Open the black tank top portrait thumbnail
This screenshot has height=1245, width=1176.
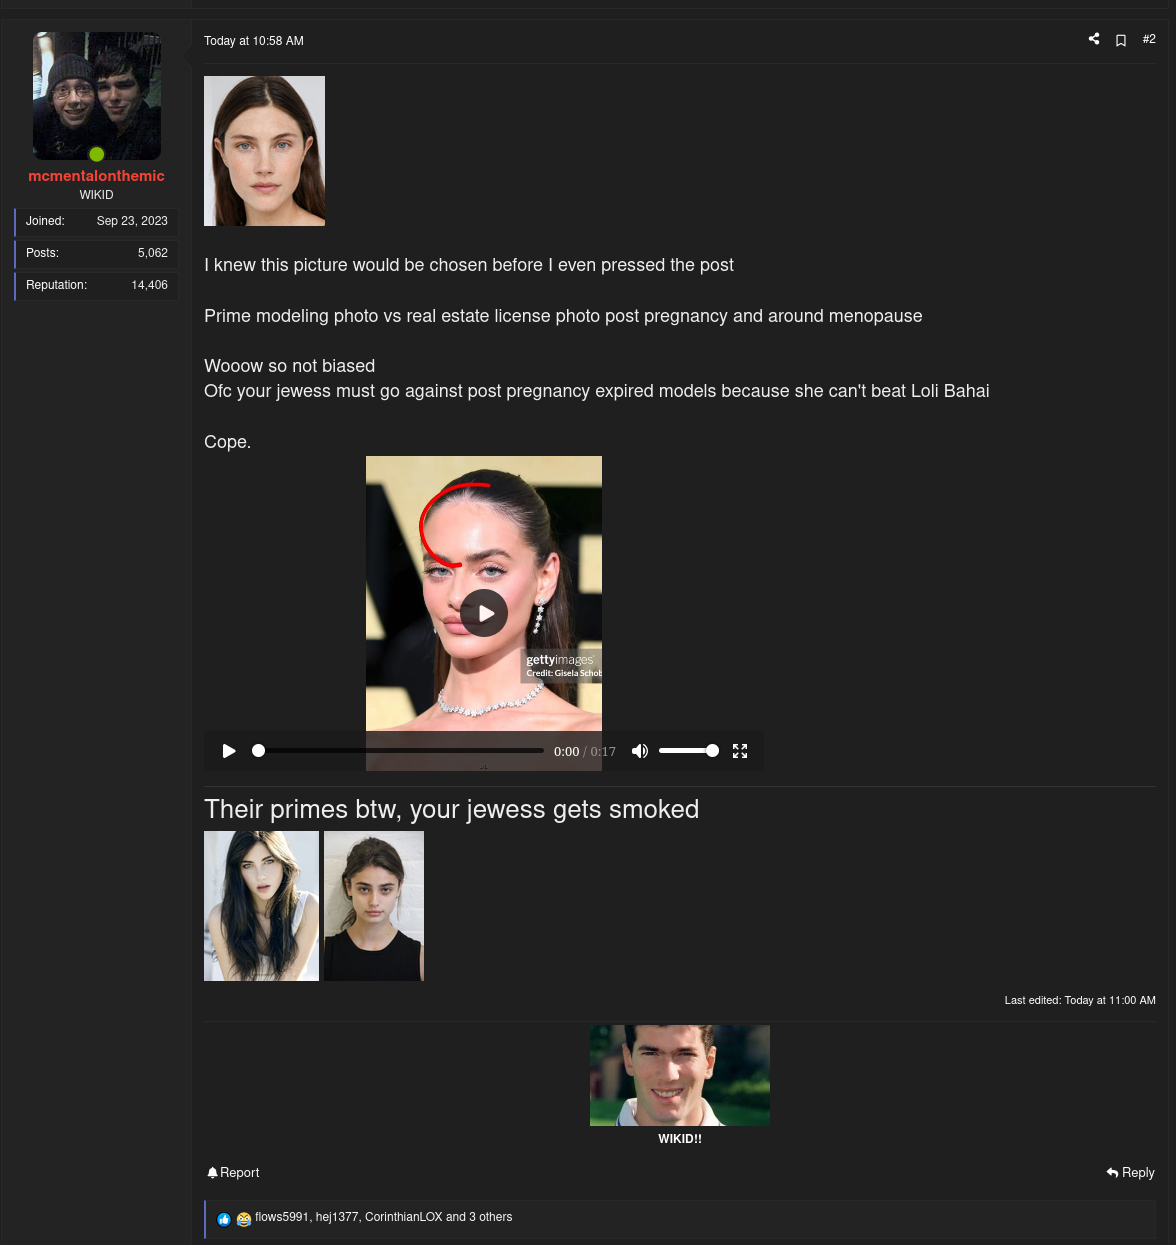[x=374, y=906]
